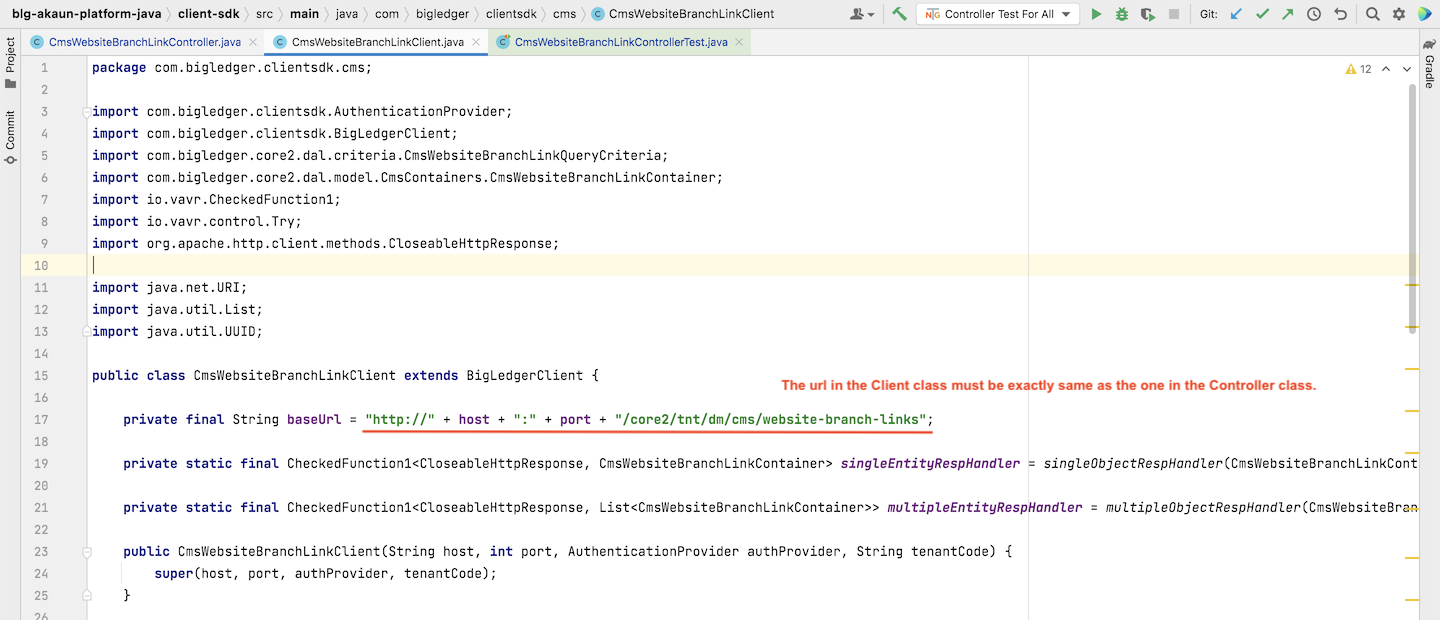Open CmsWebsiteBranchLinkControllerTest.java tab
Viewport: 1440px width, 620px height.
pos(620,43)
